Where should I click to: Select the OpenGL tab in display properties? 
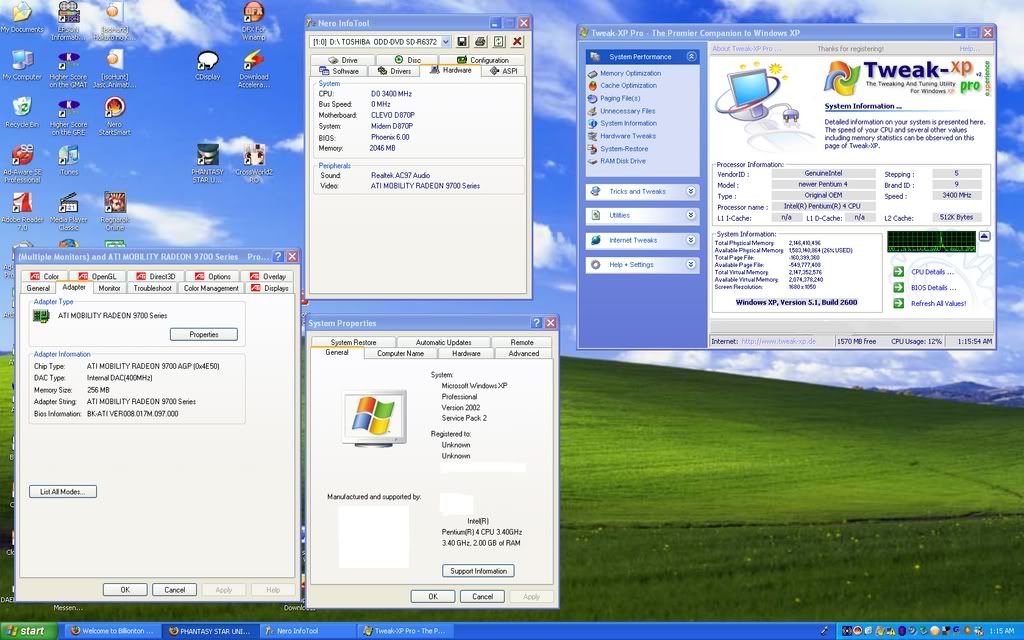pos(97,276)
